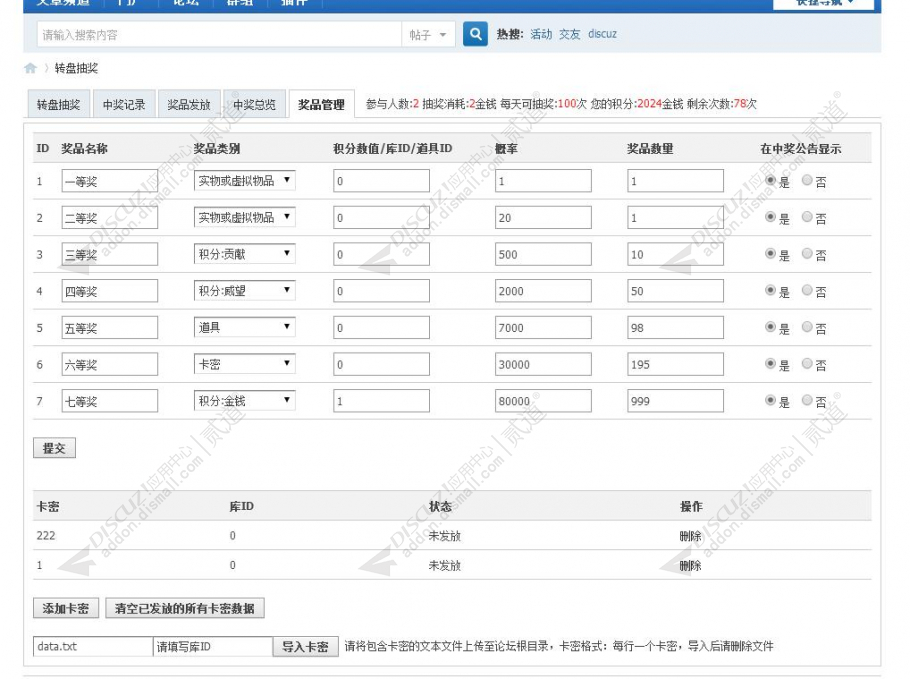The width and height of the screenshot is (910, 679).
Task: Select 否 radio for 二等奖 row
Action: [807, 217]
